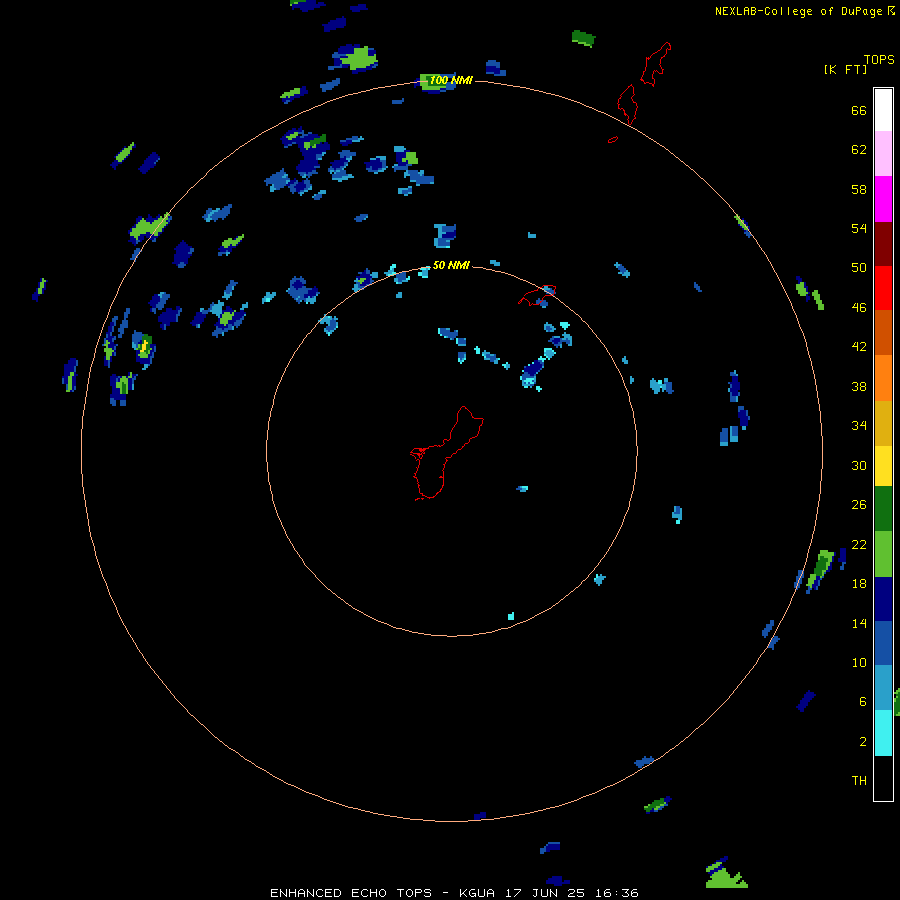The height and width of the screenshot is (900, 900).
Task: Click the 26 value on the scale
Action: tap(859, 505)
